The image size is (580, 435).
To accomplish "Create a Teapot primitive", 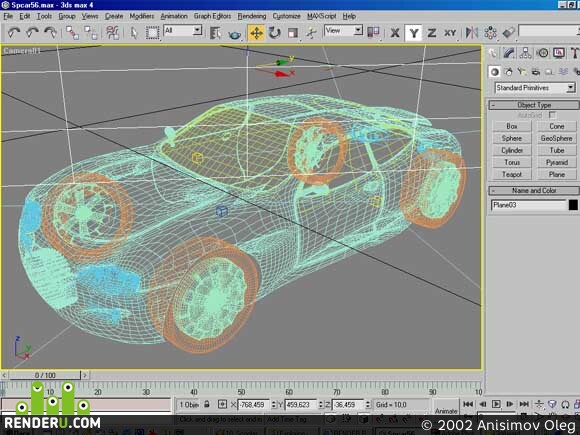I will point(512,174).
